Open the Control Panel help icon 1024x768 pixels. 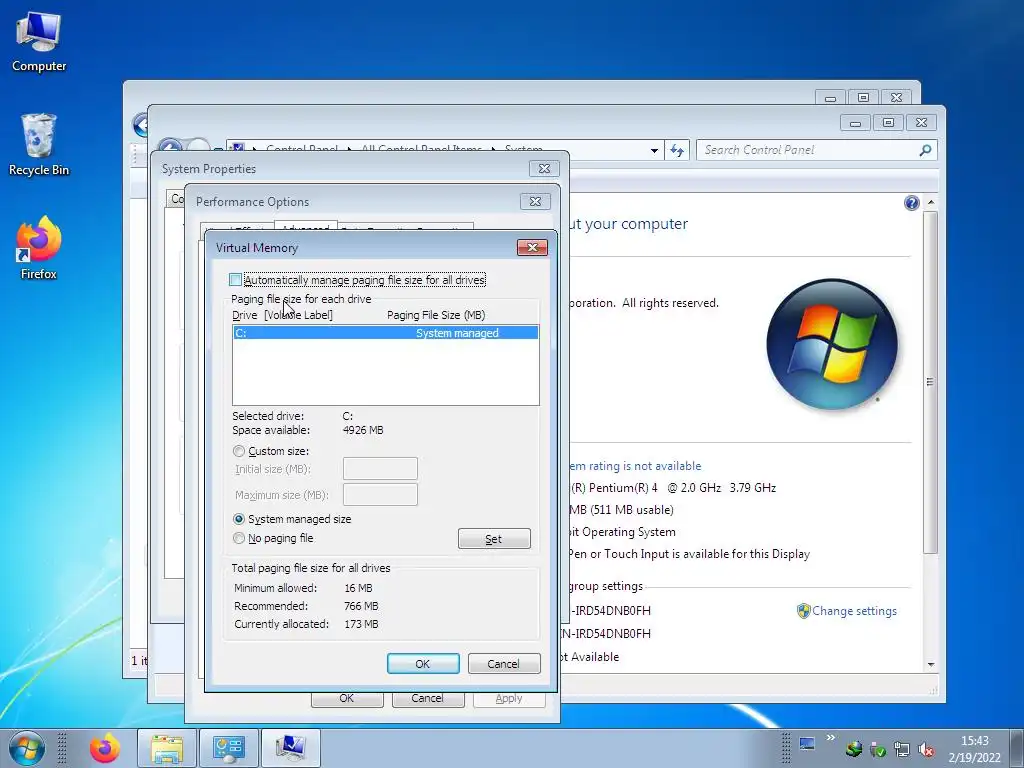coord(912,203)
